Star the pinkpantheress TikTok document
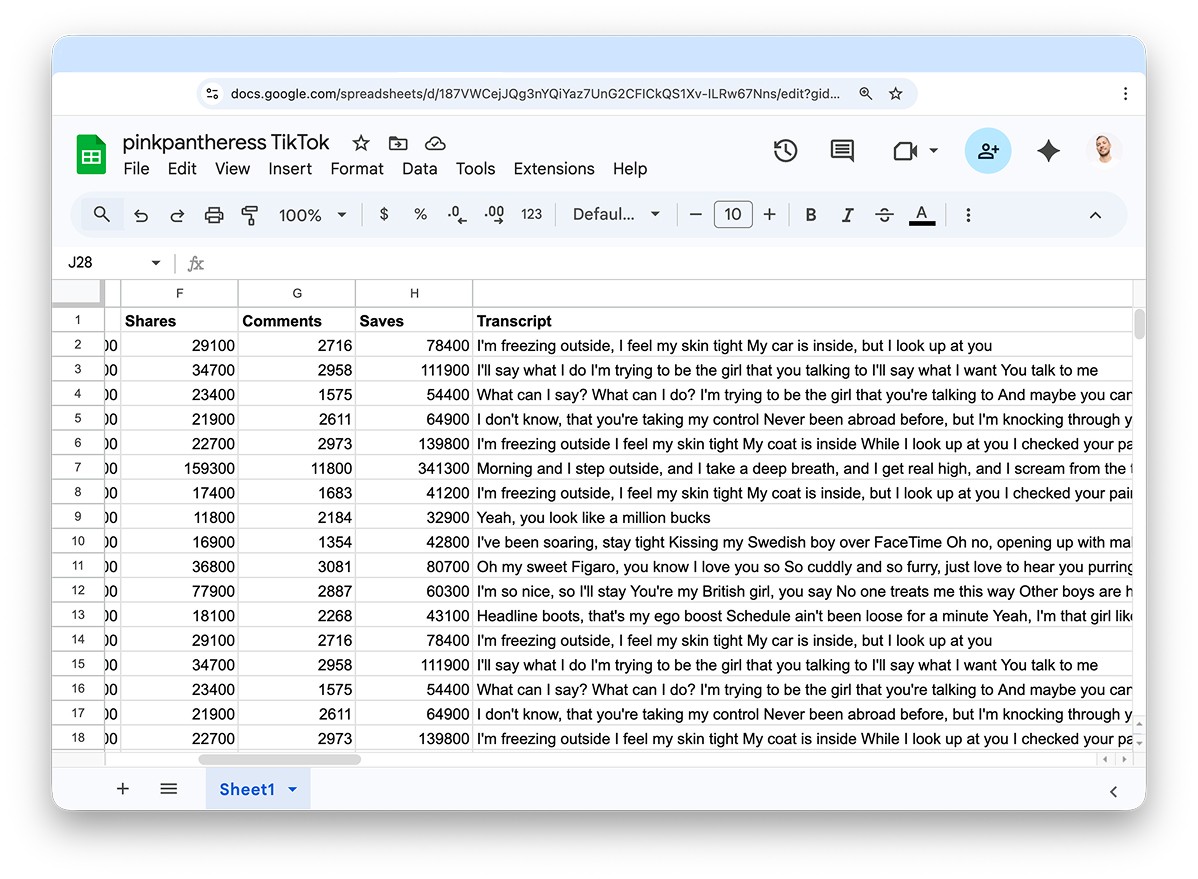This screenshot has height=879, width=1198. pyautogui.click(x=361, y=143)
